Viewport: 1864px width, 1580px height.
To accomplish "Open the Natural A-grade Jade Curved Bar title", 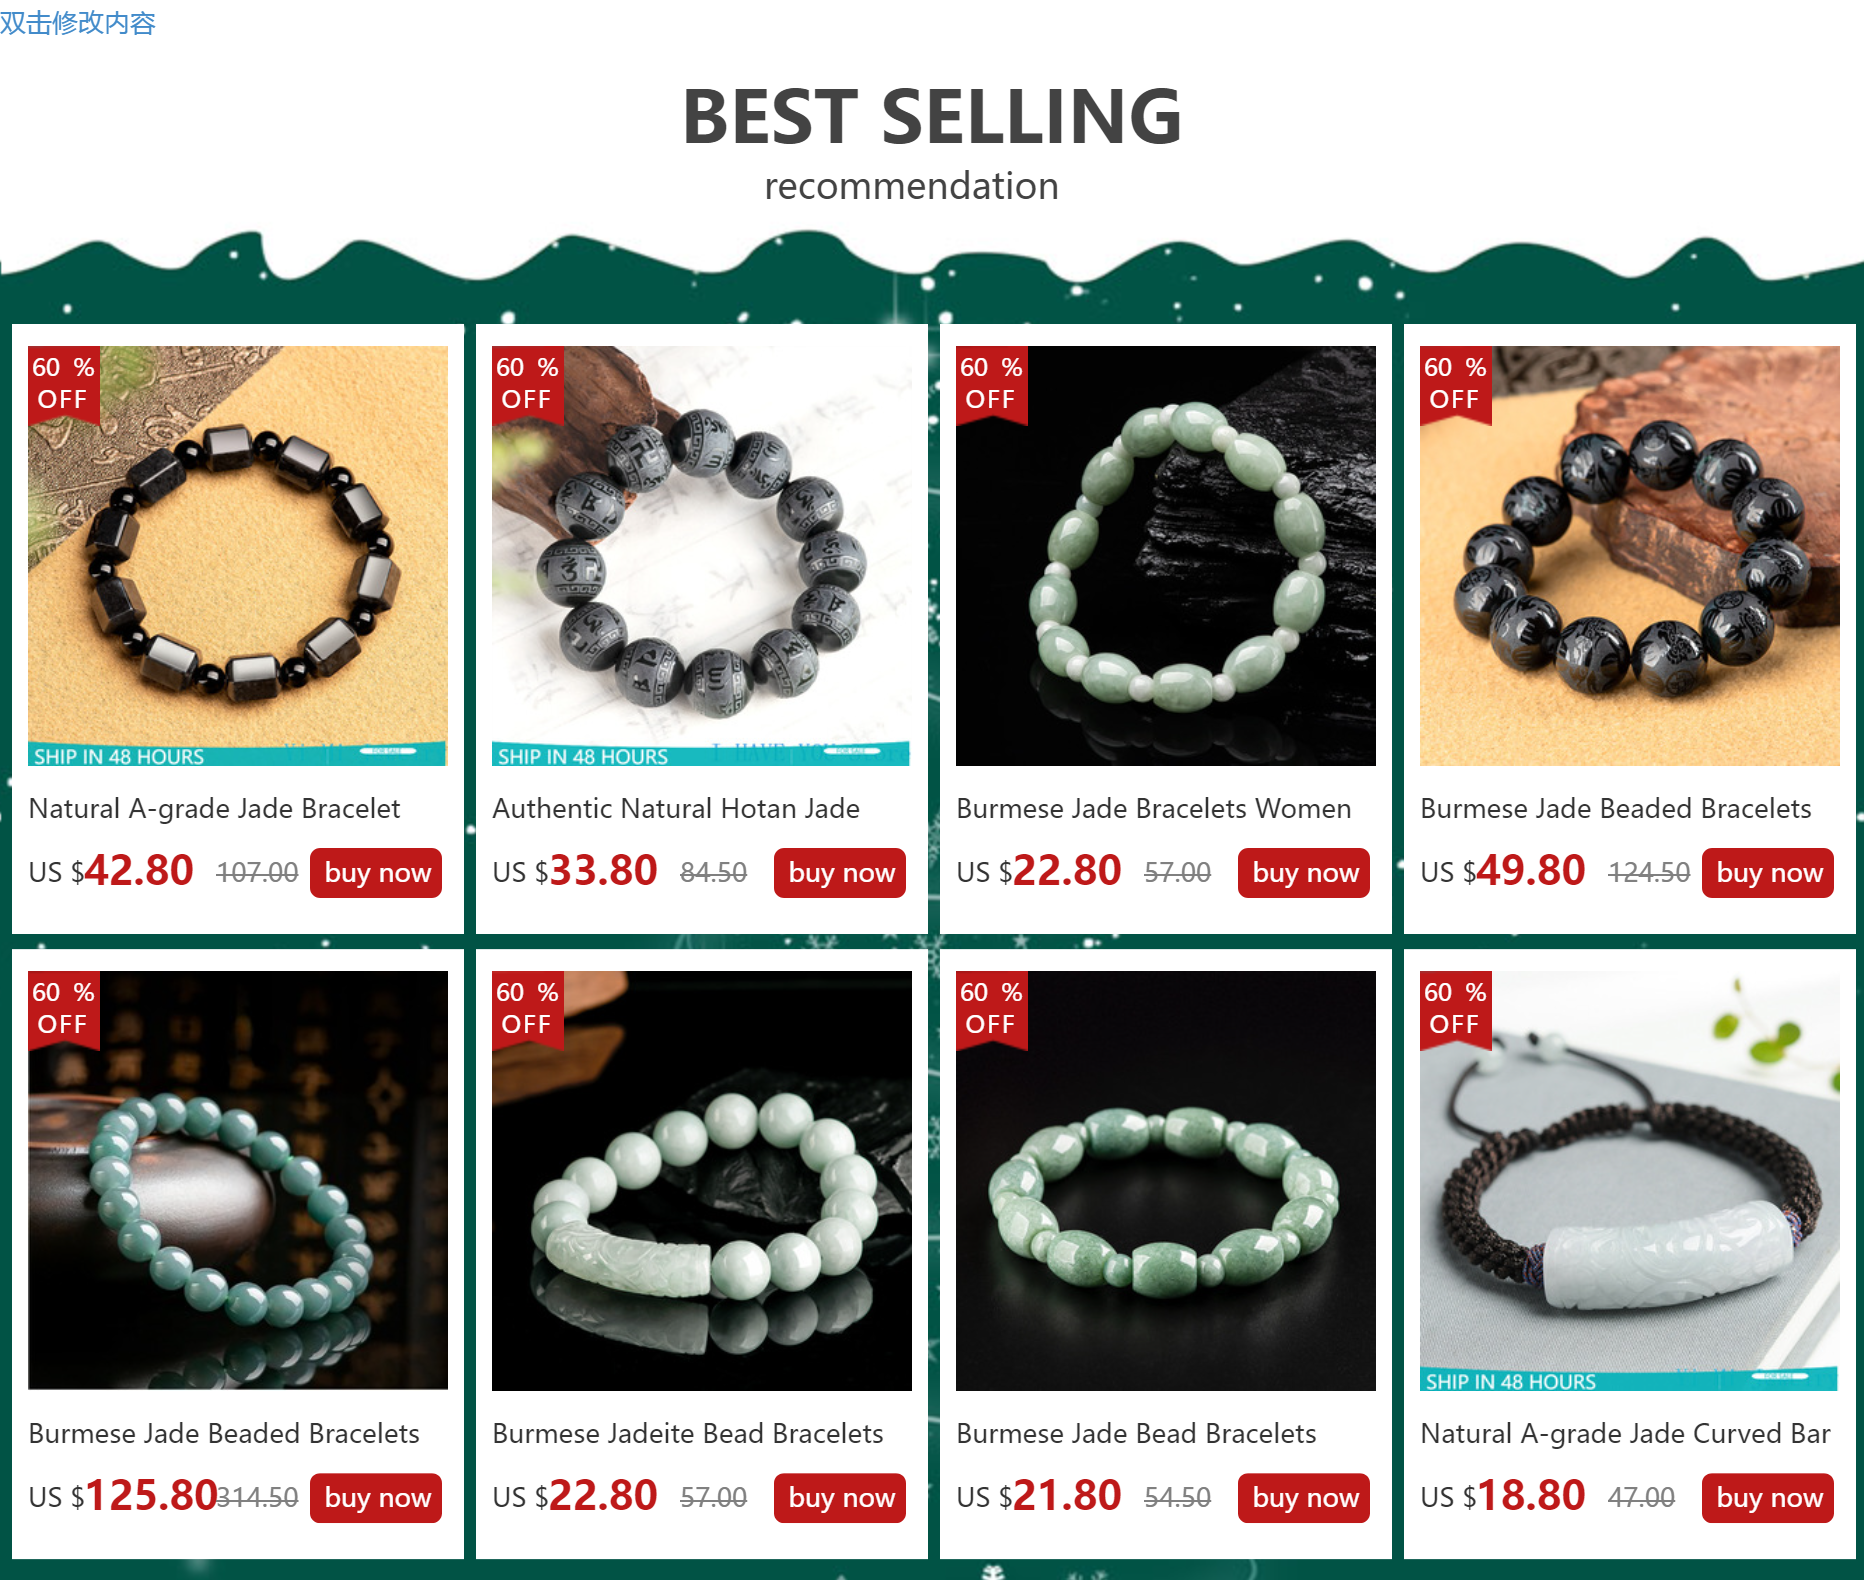I will click(x=1626, y=1434).
